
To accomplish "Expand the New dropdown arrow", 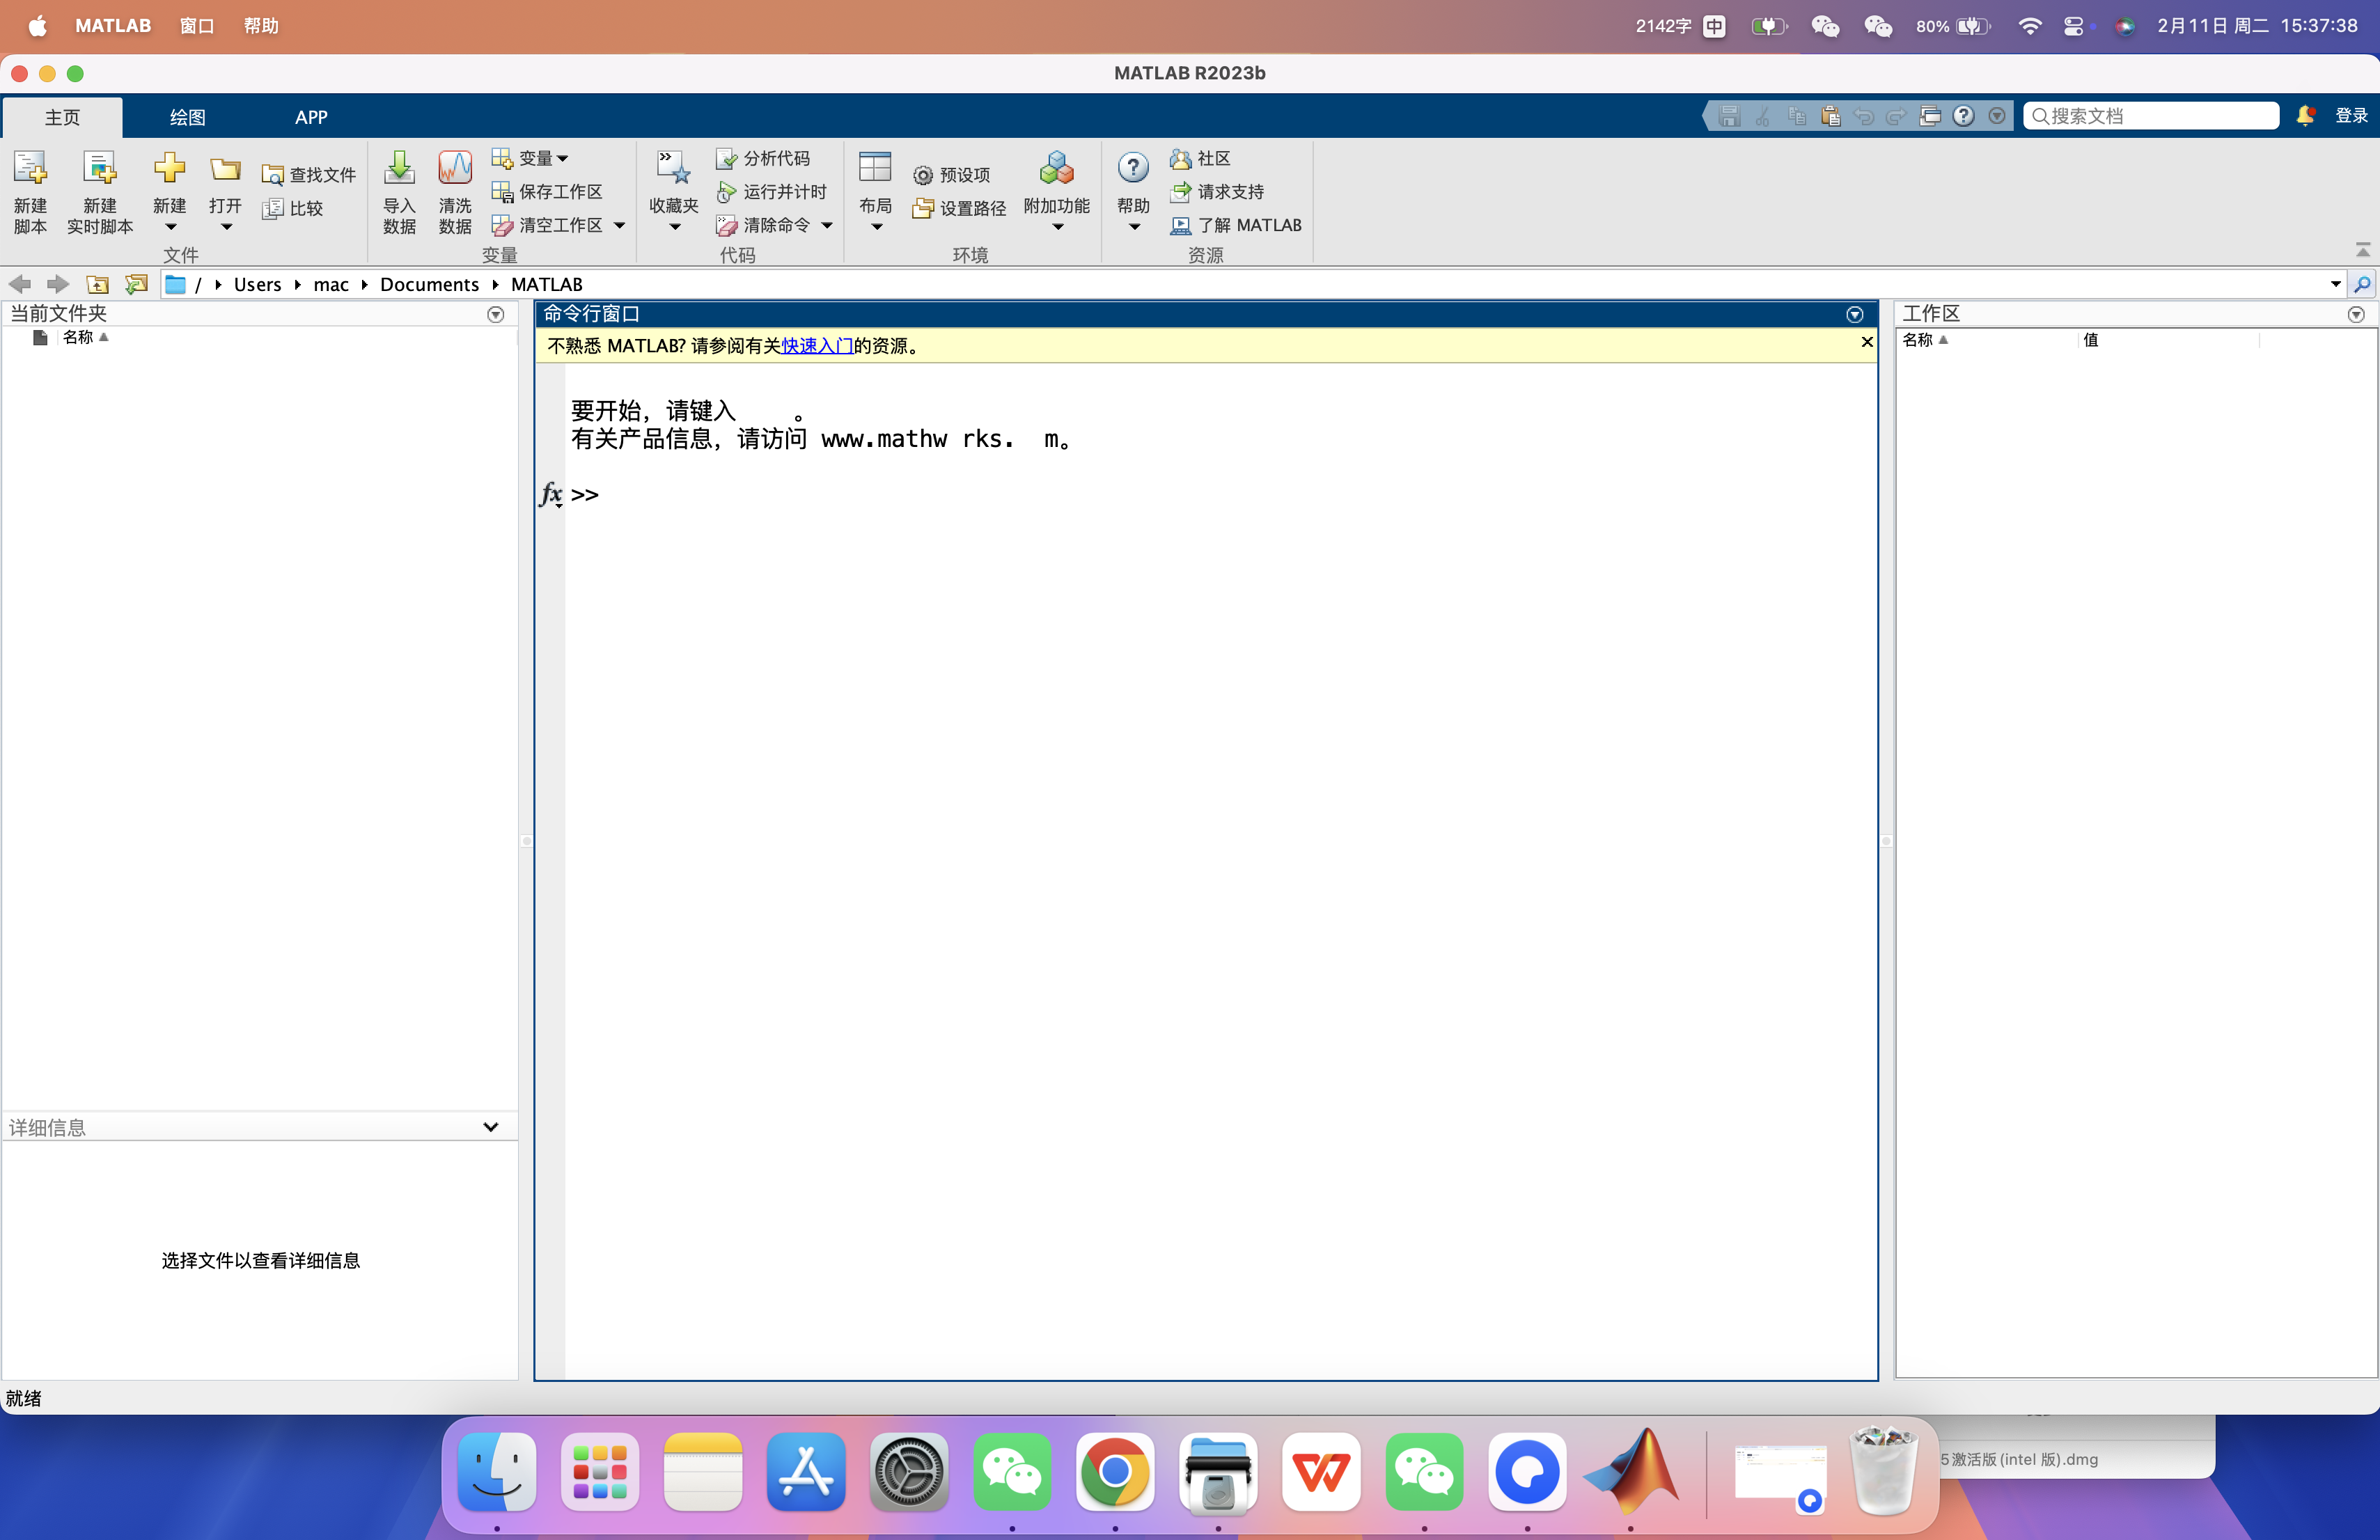I will tap(170, 225).
